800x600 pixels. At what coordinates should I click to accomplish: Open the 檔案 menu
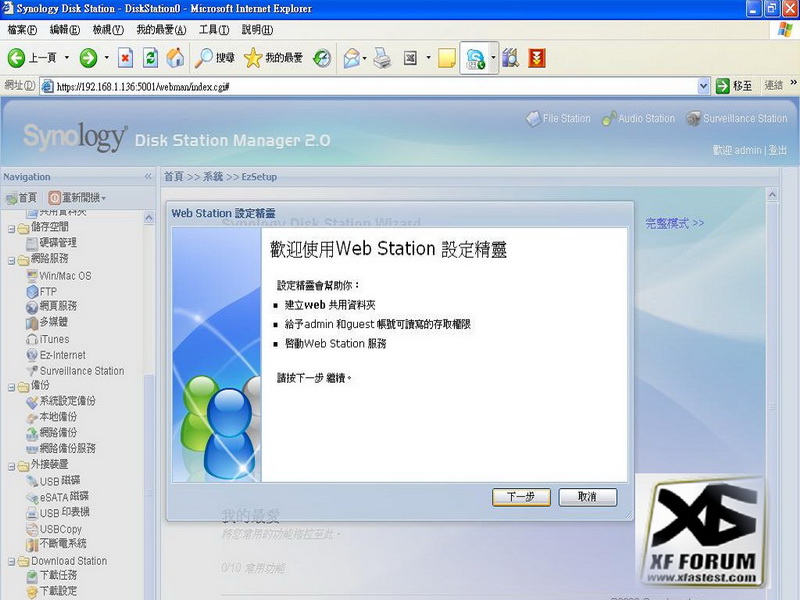click(22, 30)
